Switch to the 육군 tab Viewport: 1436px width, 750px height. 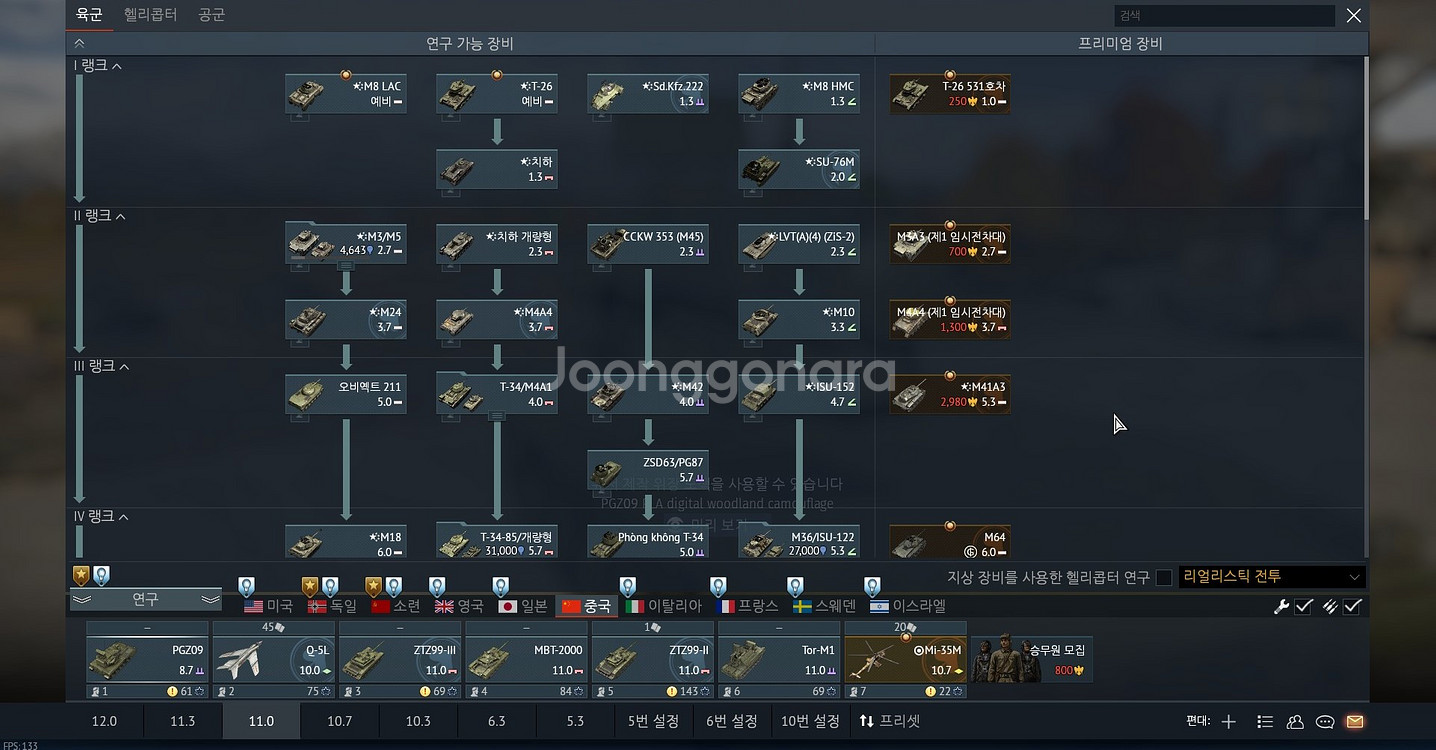(89, 15)
